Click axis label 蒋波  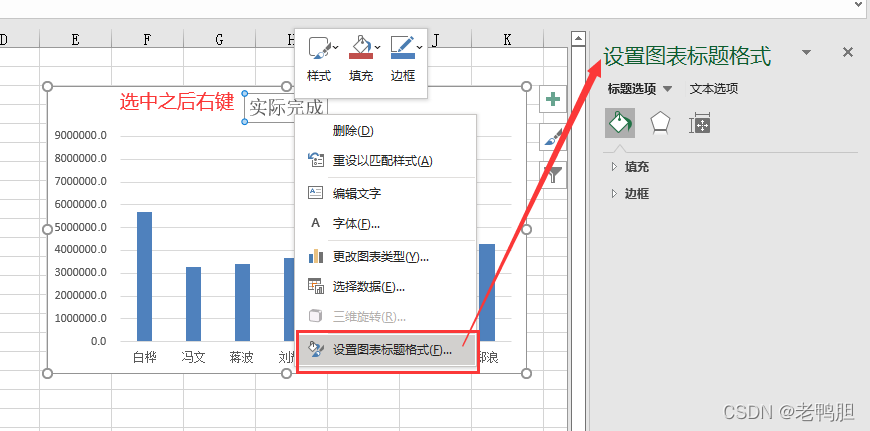[x=242, y=357]
